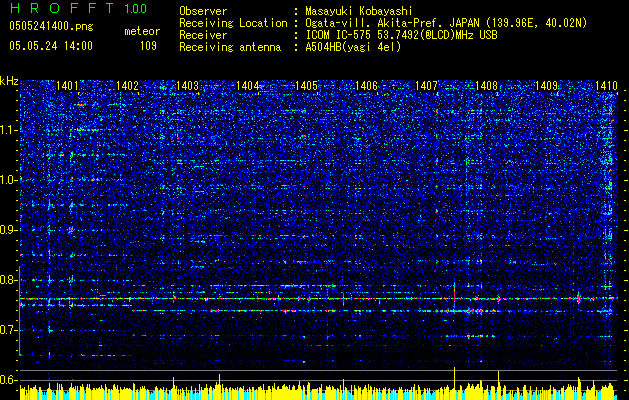Click the 1406 time marker
This screenshot has height=400, width=629.
[x=367, y=85]
